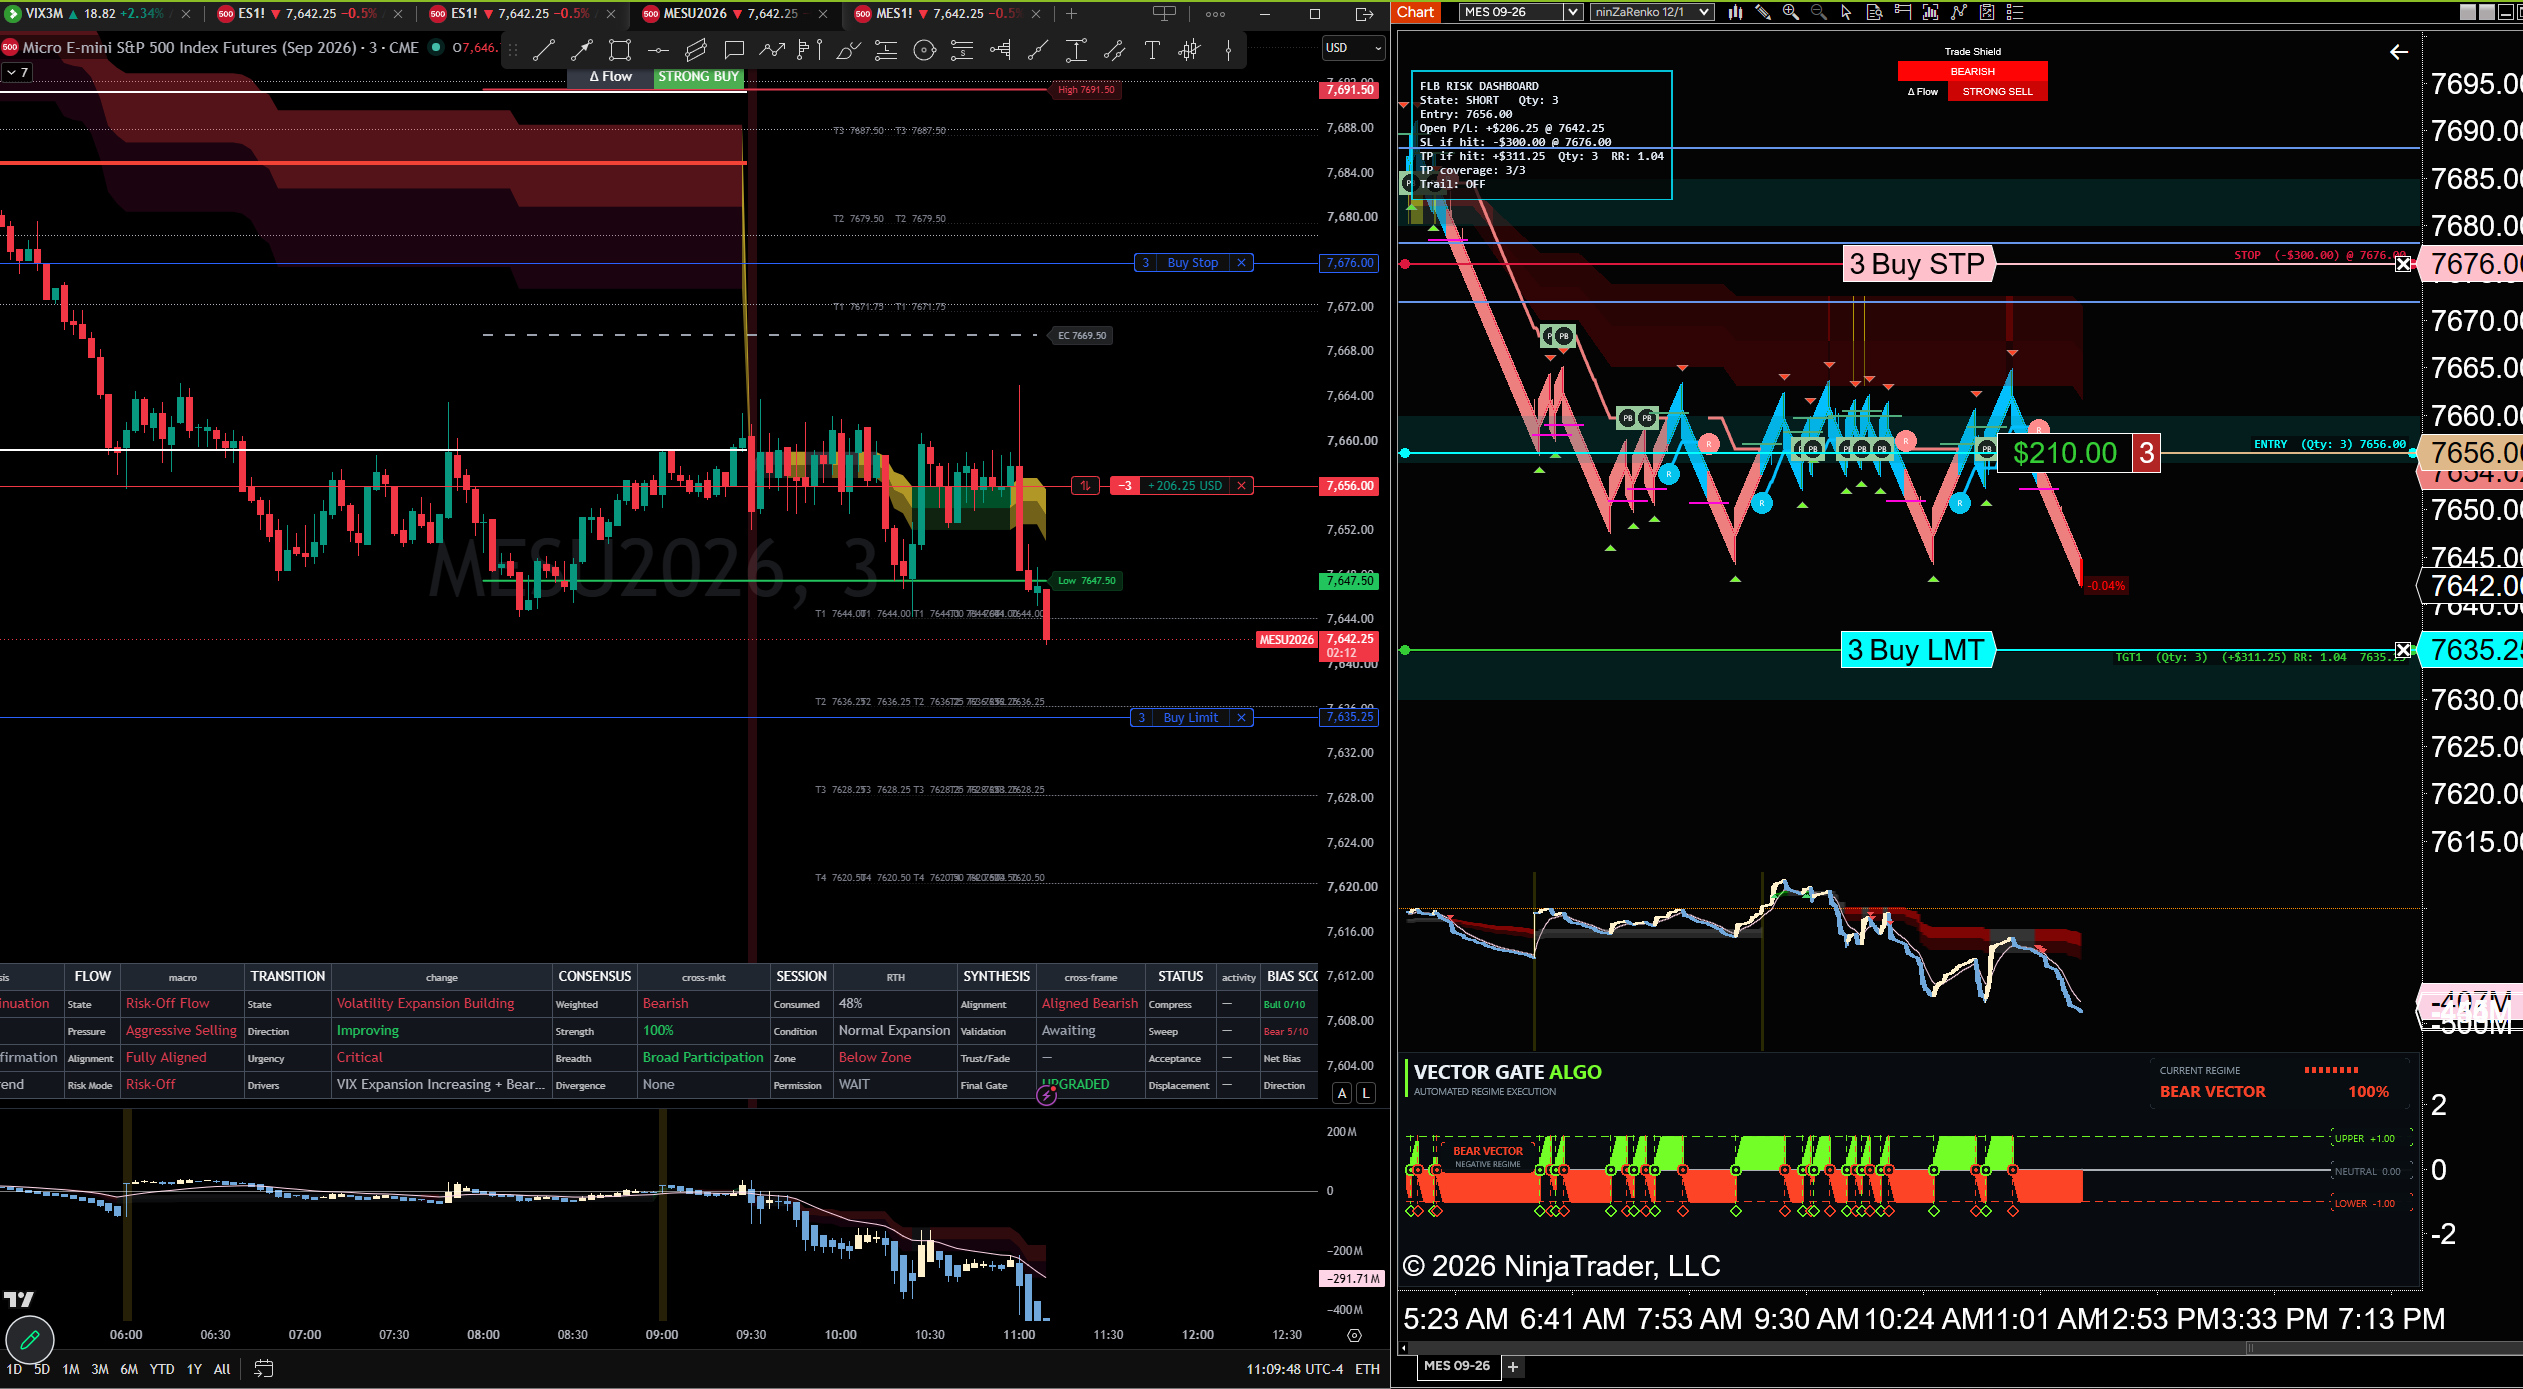Select the Long Position tool

(x=886, y=50)
